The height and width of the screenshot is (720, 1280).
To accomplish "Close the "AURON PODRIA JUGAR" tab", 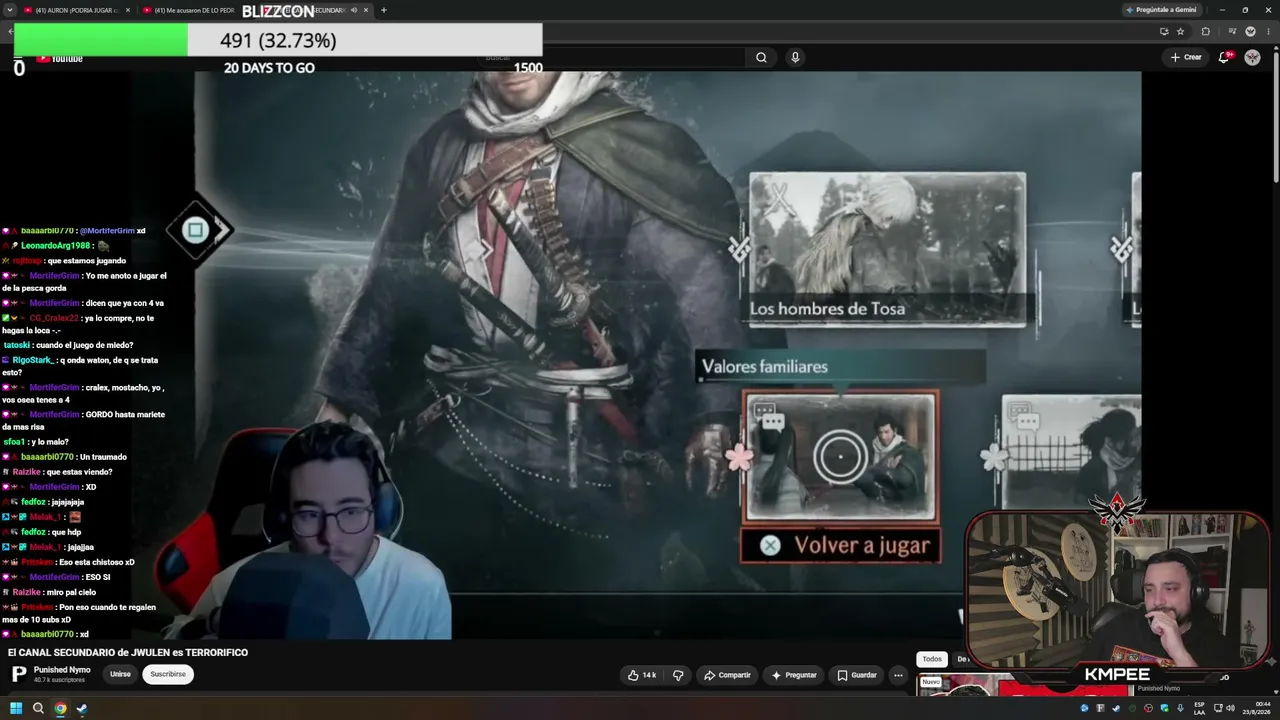I will [128, 10].
